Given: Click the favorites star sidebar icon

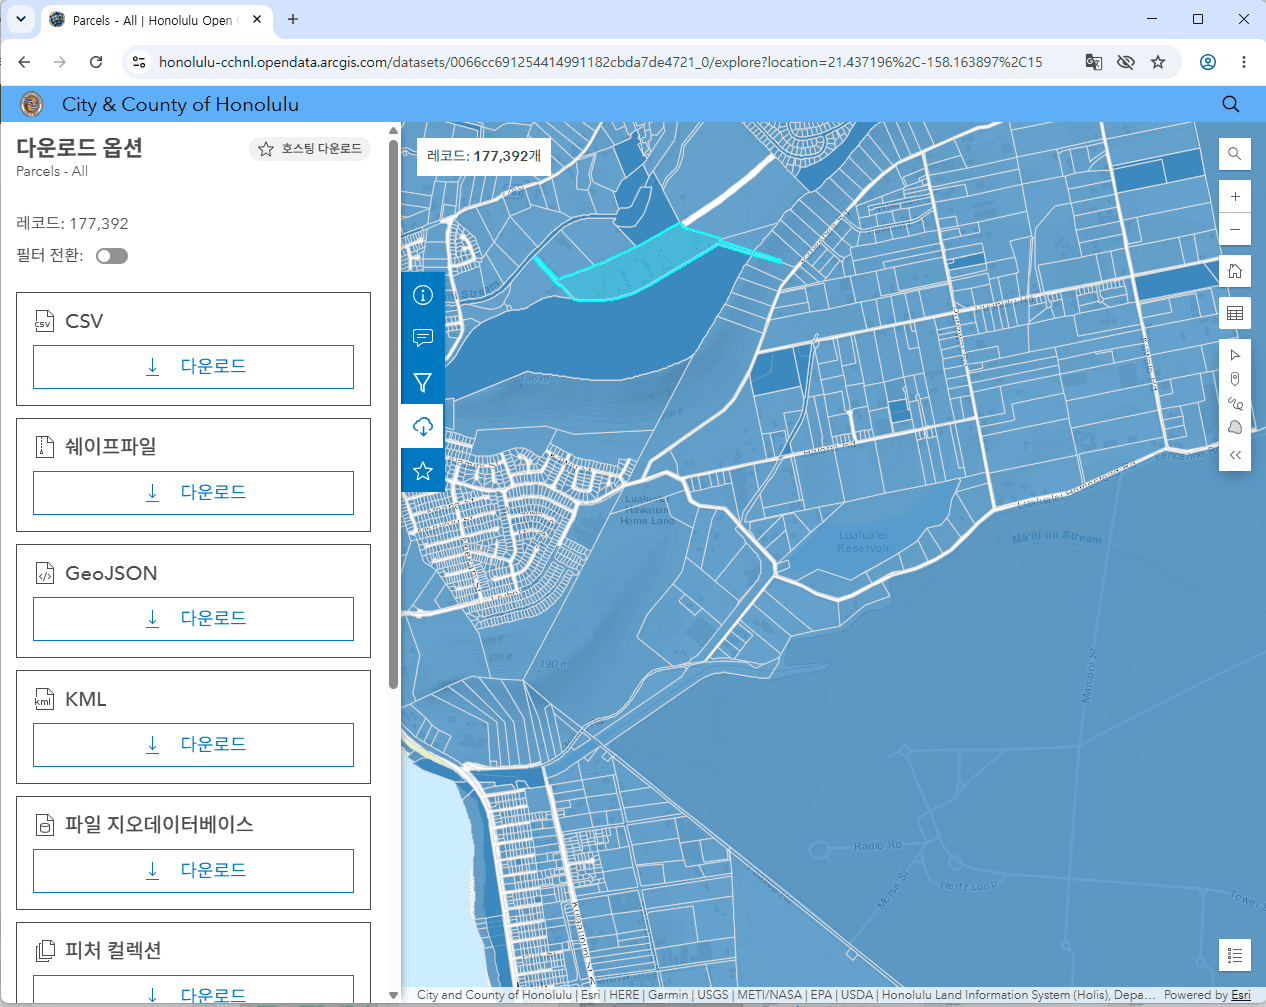Looking at the screenshot, I should [423, 470].
